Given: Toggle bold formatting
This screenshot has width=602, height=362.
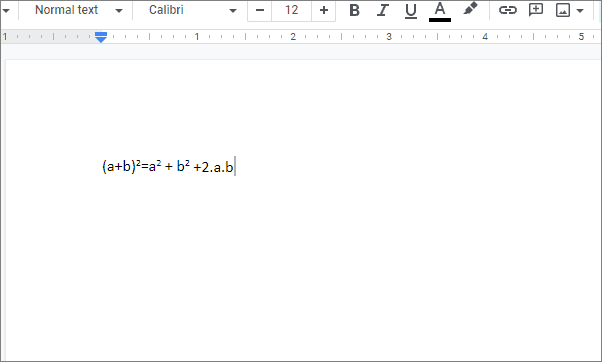Looking at the screenshot, I should (x=354, y=10).
